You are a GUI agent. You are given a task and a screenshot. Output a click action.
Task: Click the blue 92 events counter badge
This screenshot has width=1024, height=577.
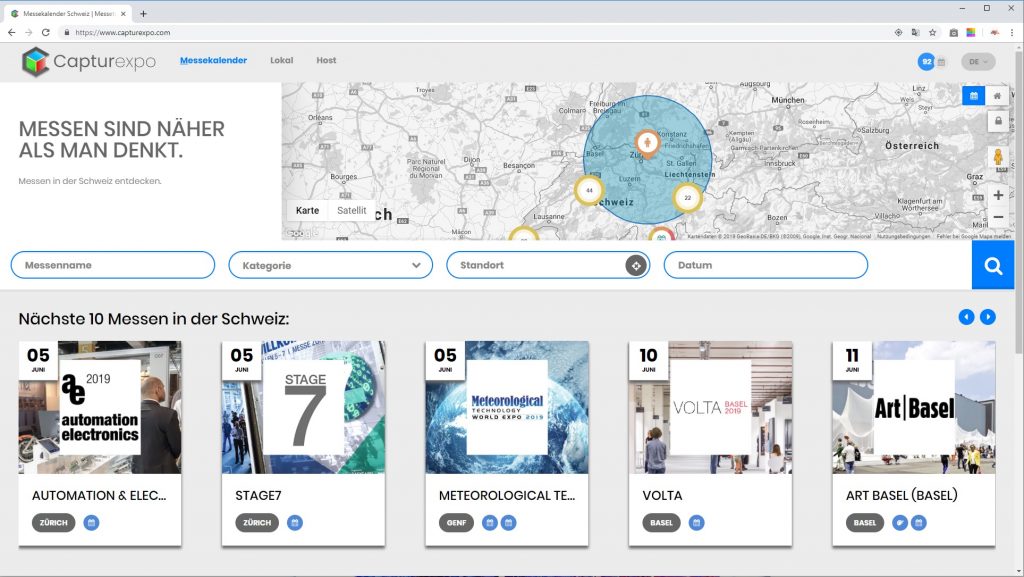click(x=926, y=62)
